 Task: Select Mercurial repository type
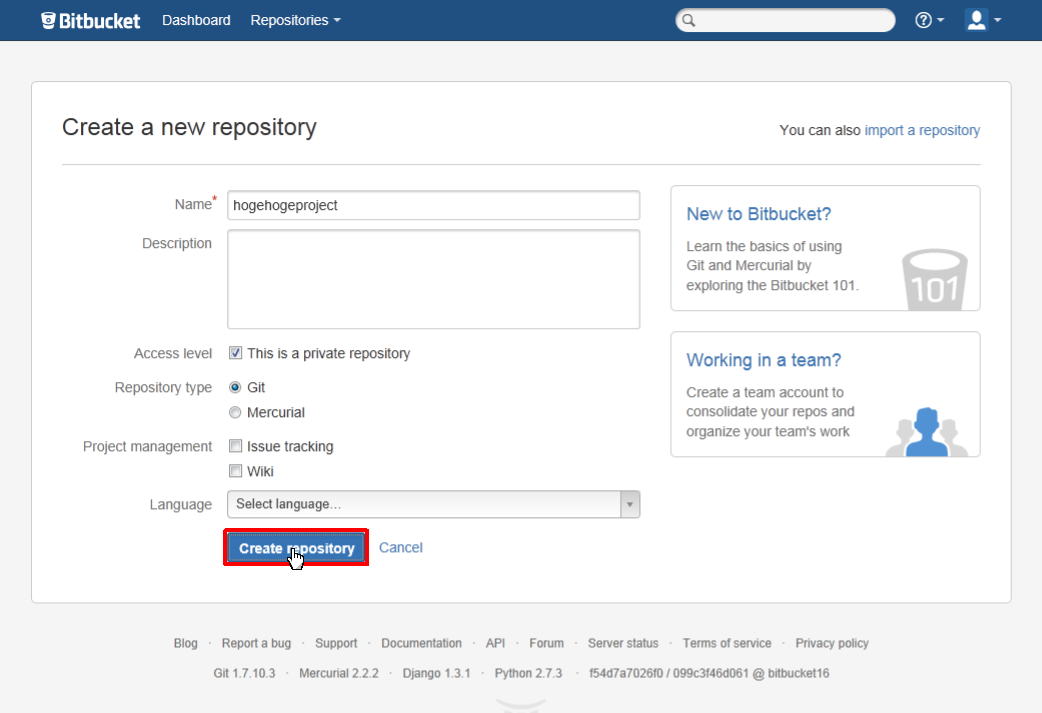click(x=235, y=412)
